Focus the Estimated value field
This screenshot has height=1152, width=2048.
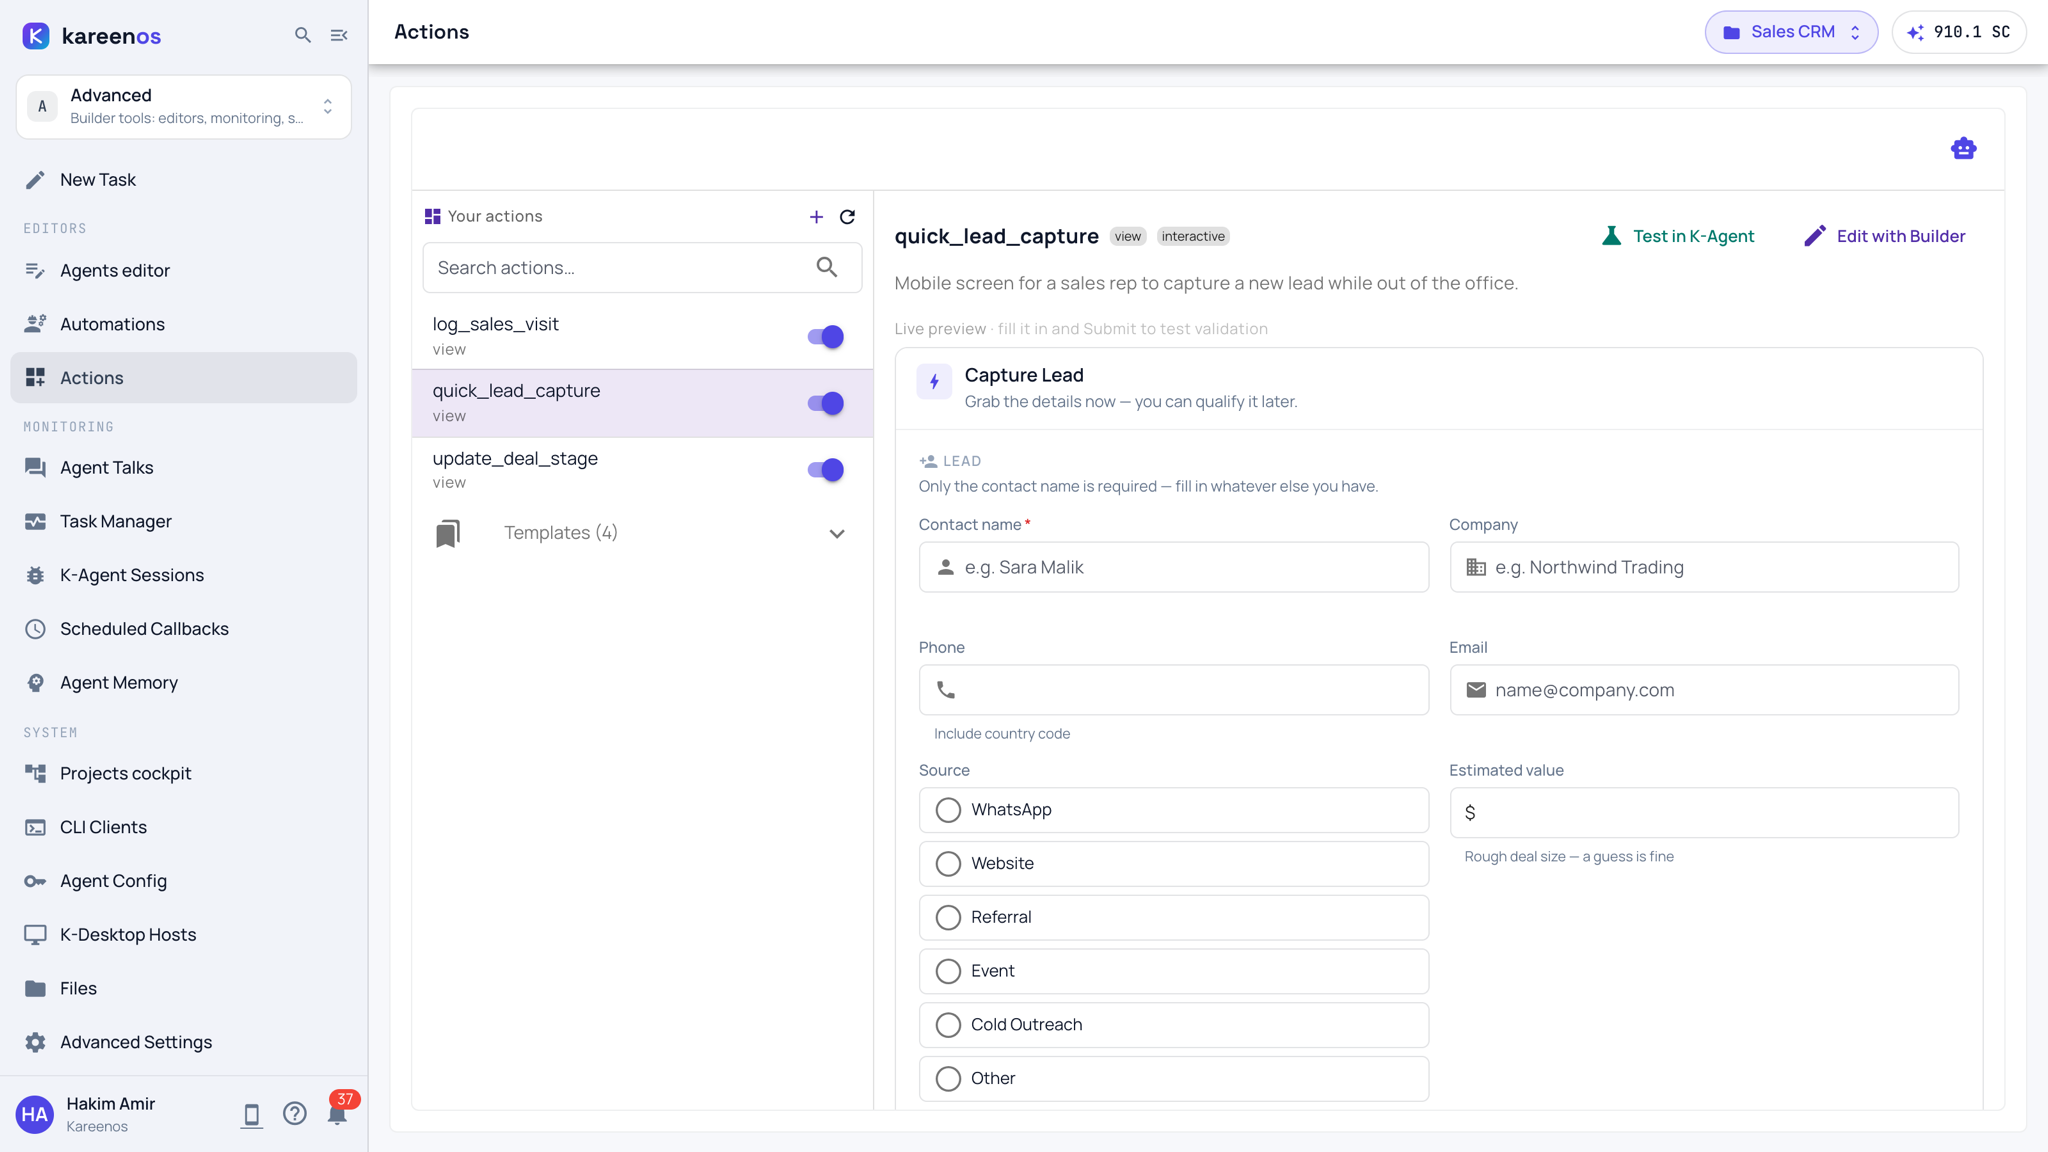tap(1704, 813)
